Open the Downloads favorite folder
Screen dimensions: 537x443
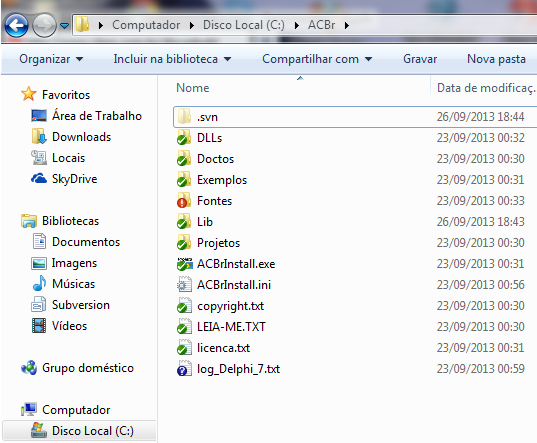(82, 137)
